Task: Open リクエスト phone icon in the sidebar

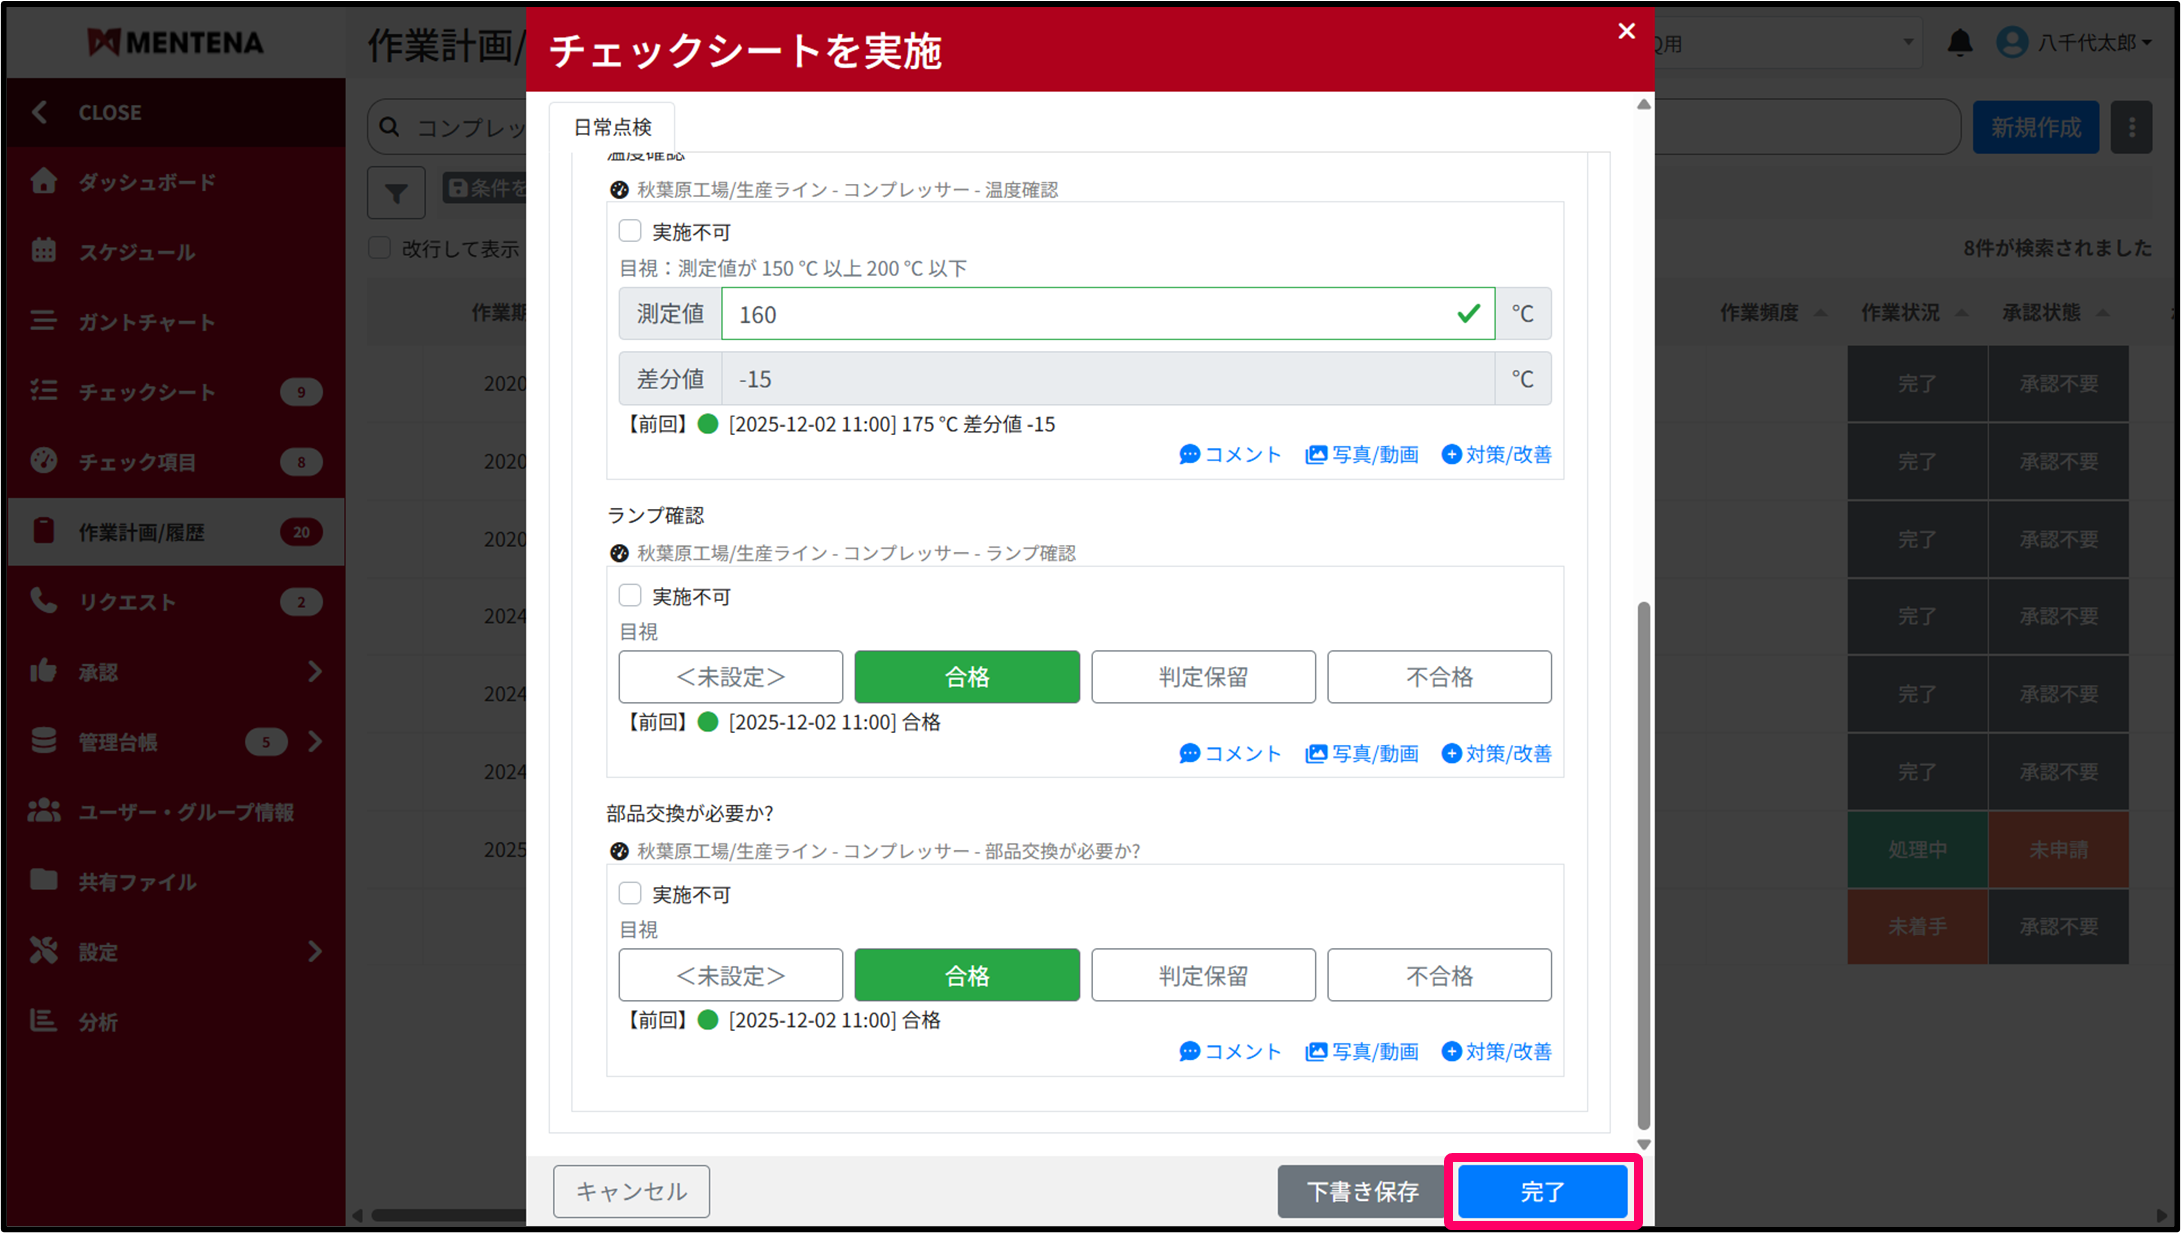Action: (44, 601)
